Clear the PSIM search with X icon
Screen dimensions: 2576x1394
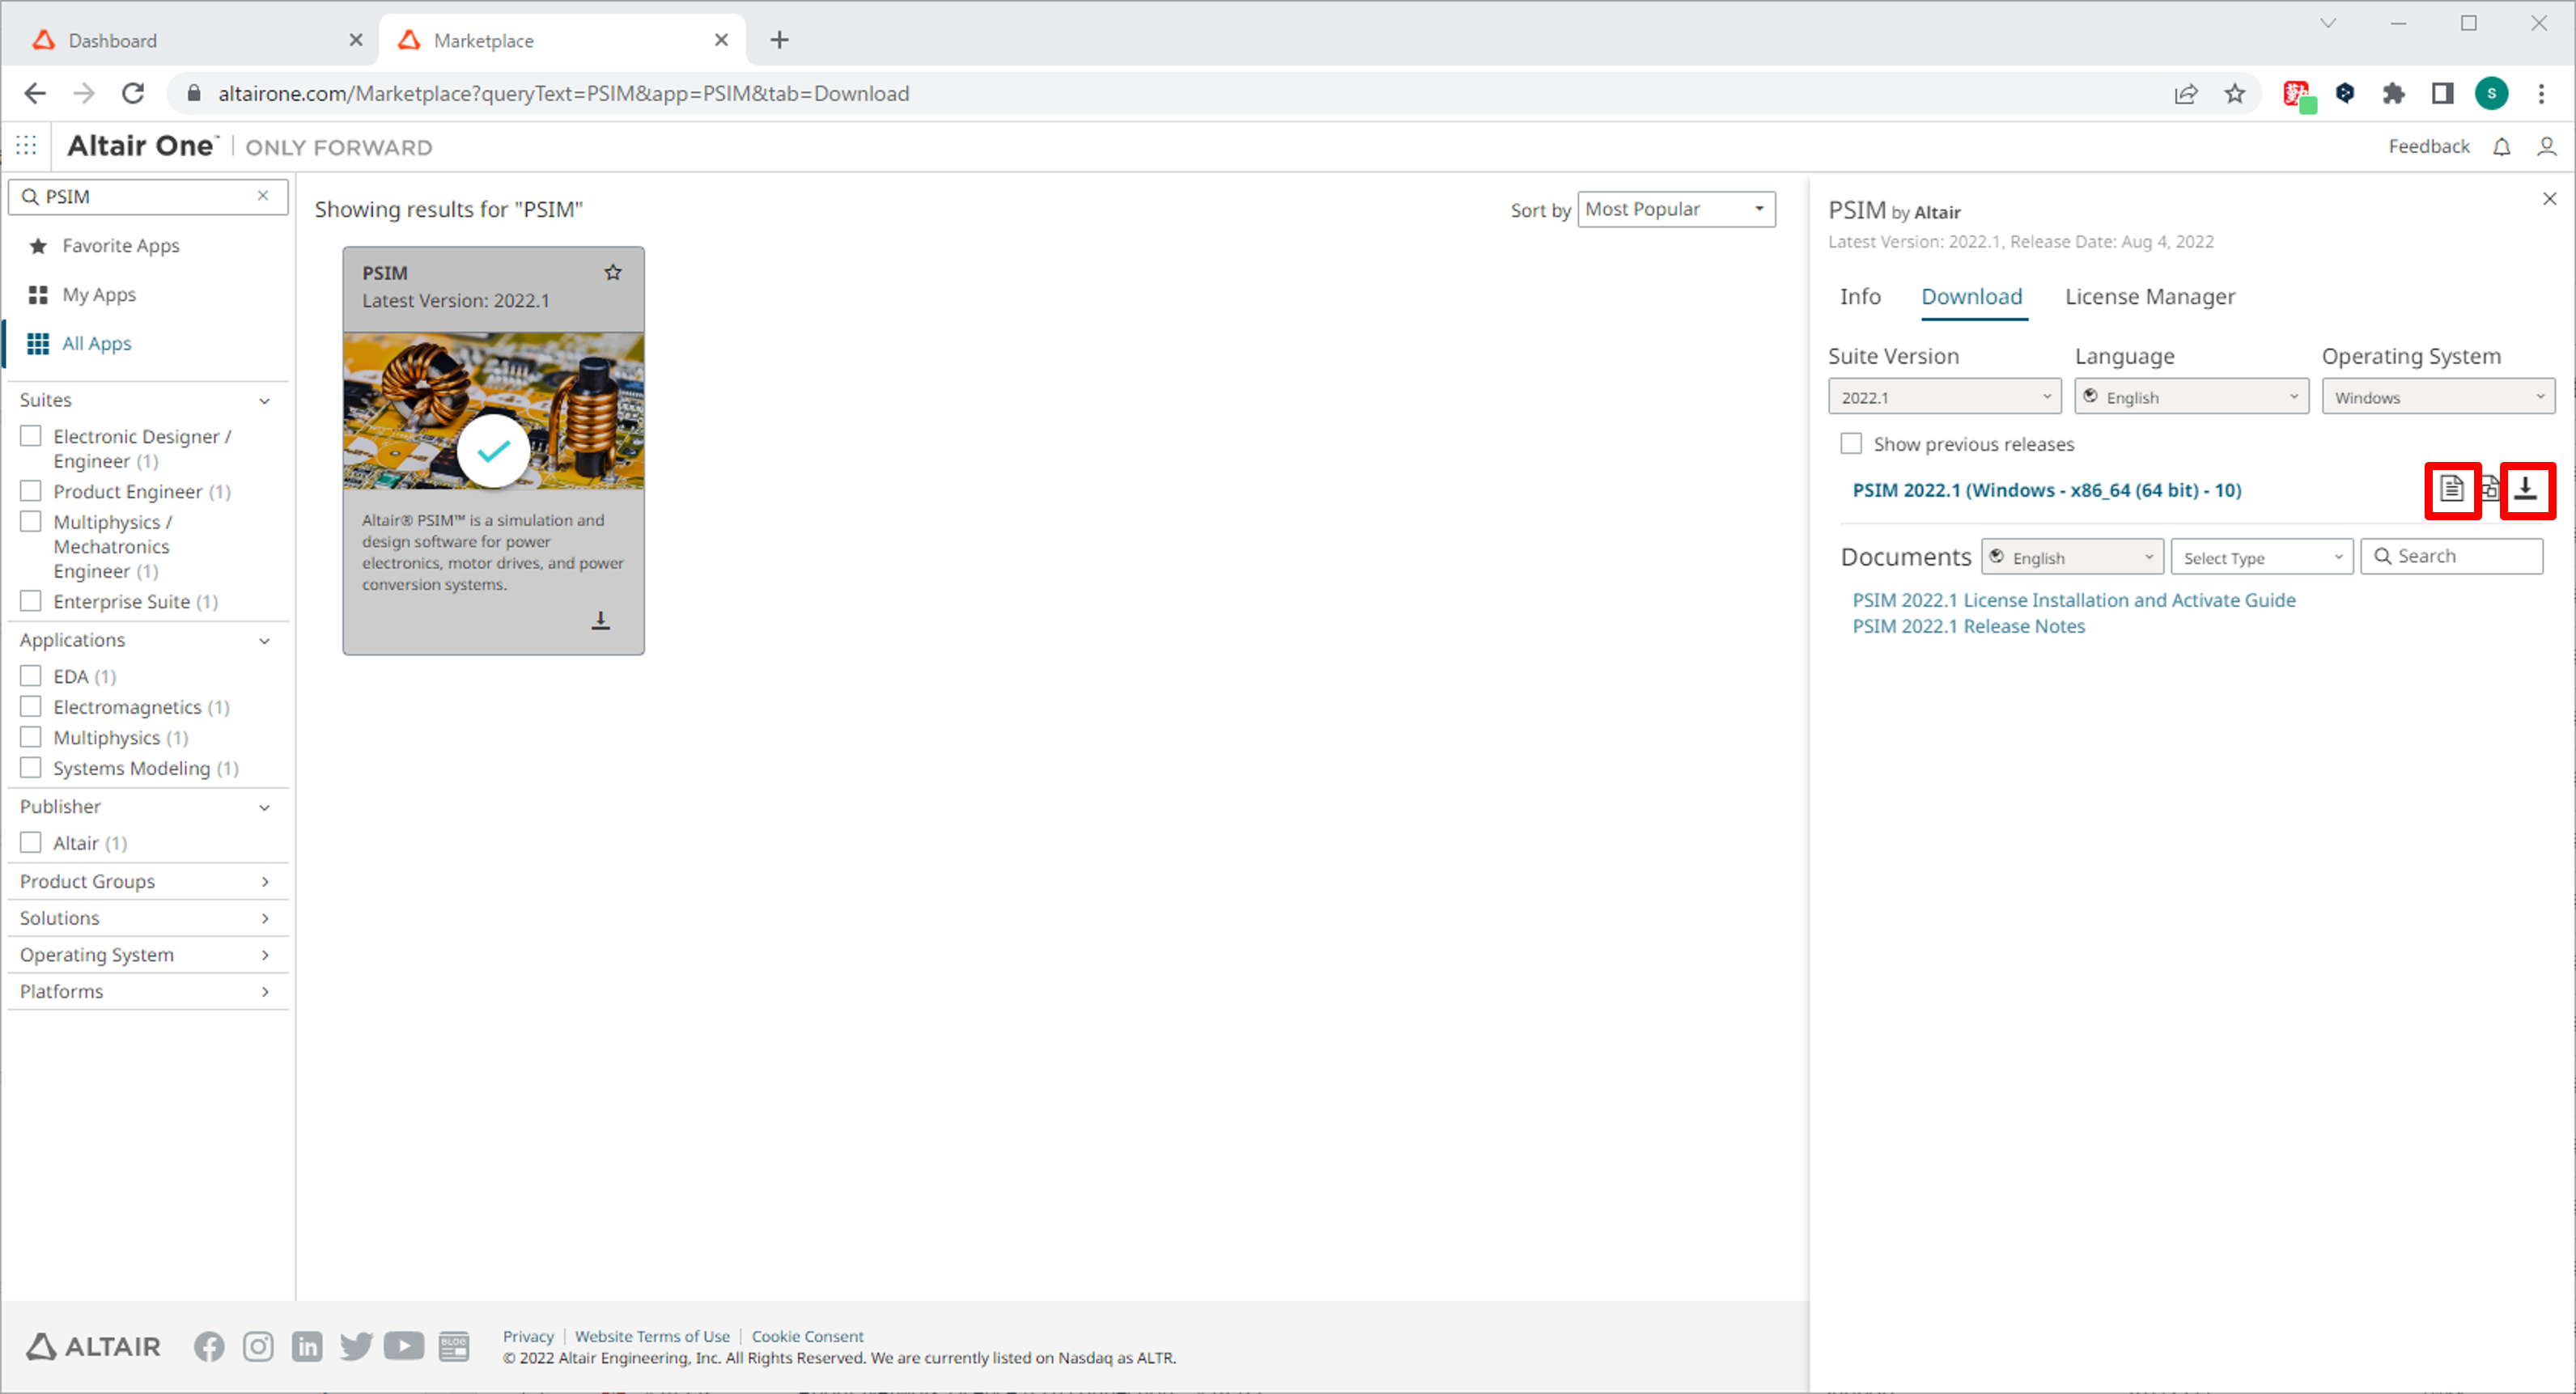[x=263, y=196]
